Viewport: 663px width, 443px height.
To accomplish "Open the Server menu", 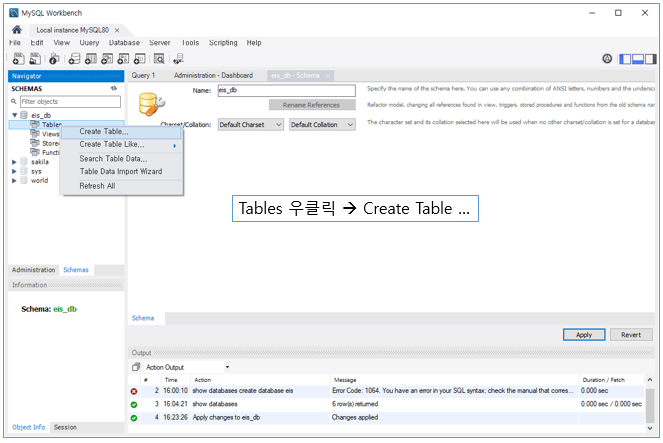I will point(159,43).
